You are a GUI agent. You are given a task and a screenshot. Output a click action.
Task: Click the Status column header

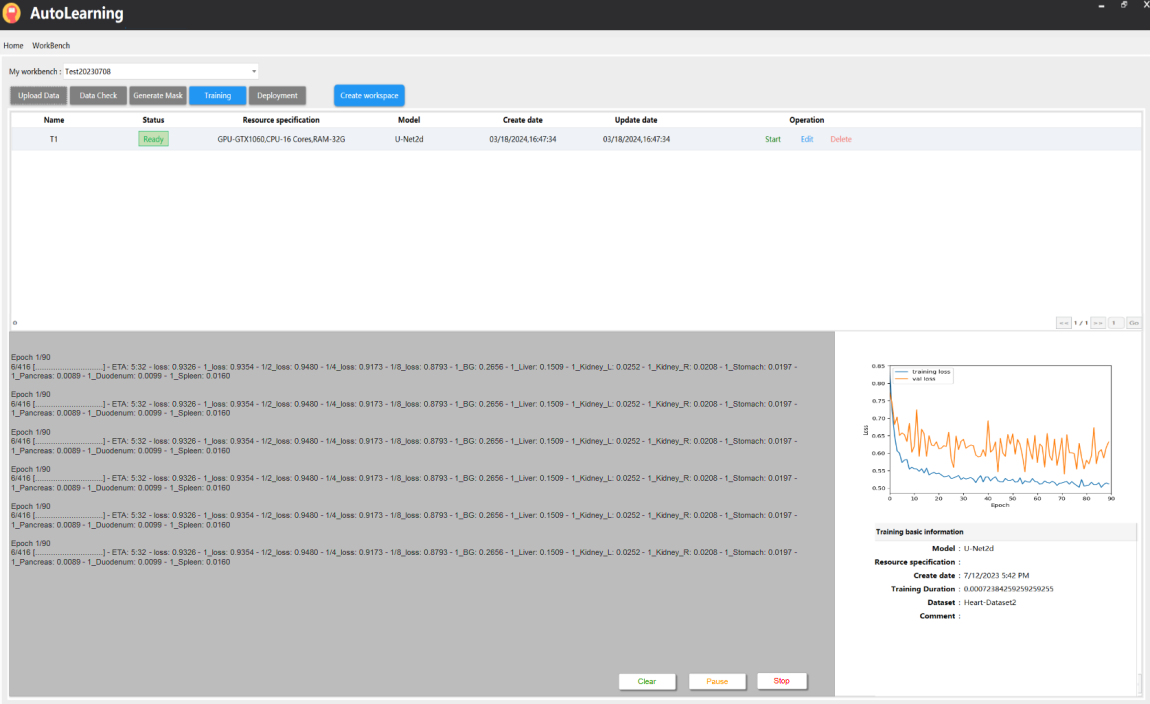point(153,120)
